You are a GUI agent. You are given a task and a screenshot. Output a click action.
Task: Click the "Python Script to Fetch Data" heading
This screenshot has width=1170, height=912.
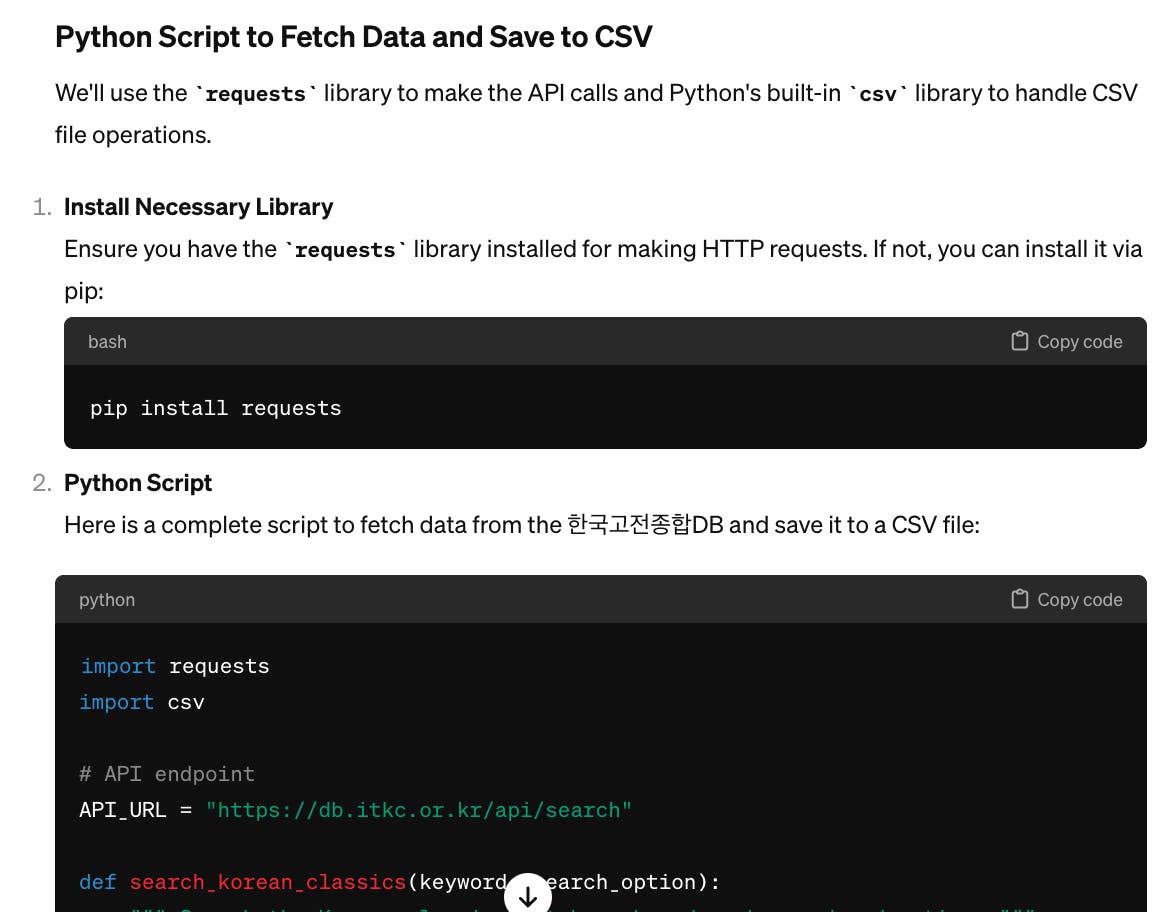pos(353,37)
